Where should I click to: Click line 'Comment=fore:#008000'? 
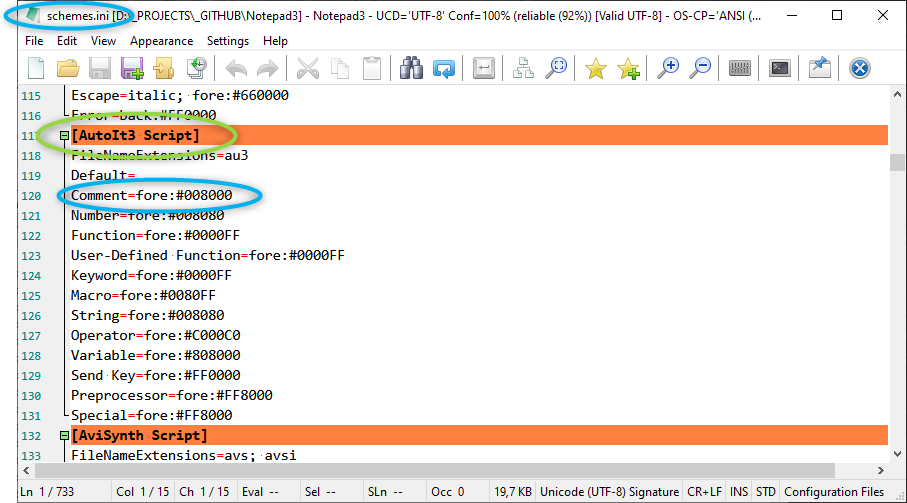pyautogui.click(x=152, y=195)
